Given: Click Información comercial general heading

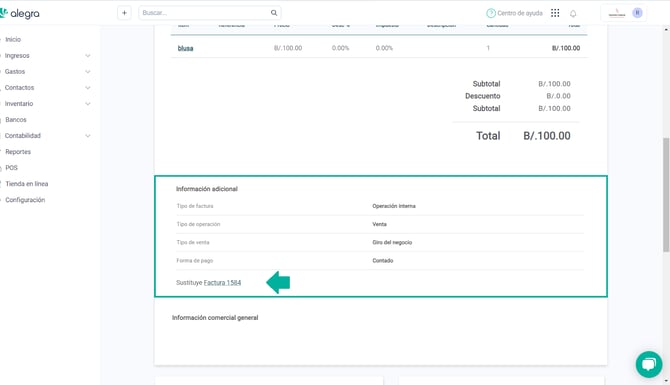Looking at the screenshot, I should [x=215, y=317].
